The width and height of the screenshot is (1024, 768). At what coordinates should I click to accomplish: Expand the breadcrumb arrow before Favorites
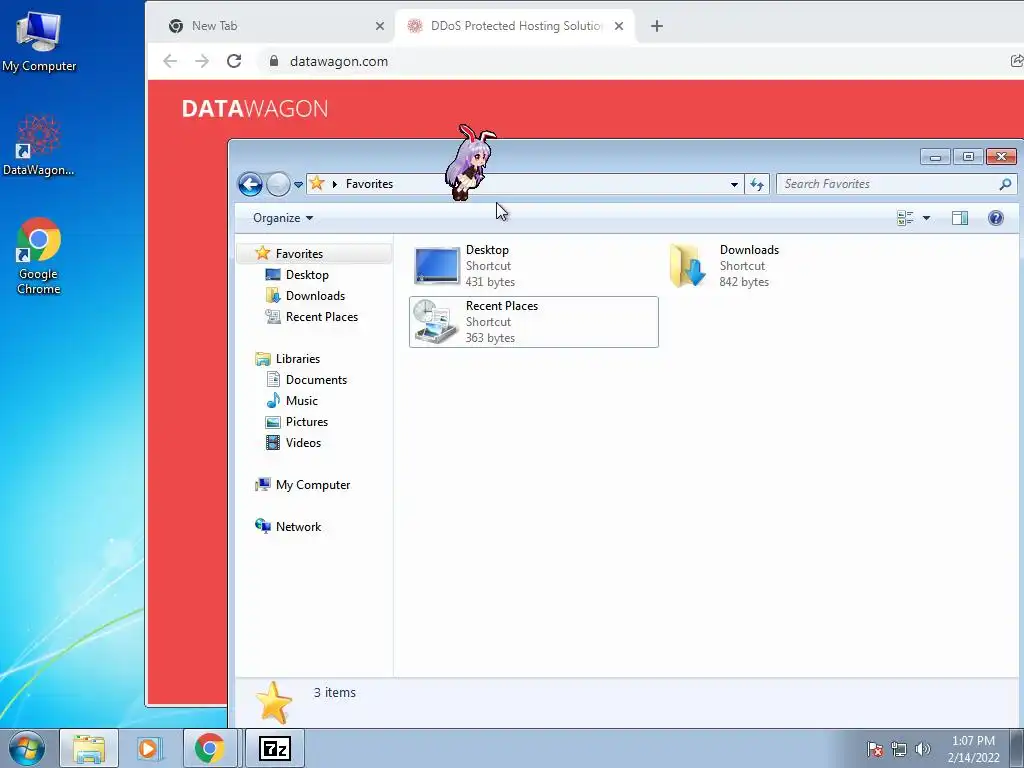(x=334, y=184)
